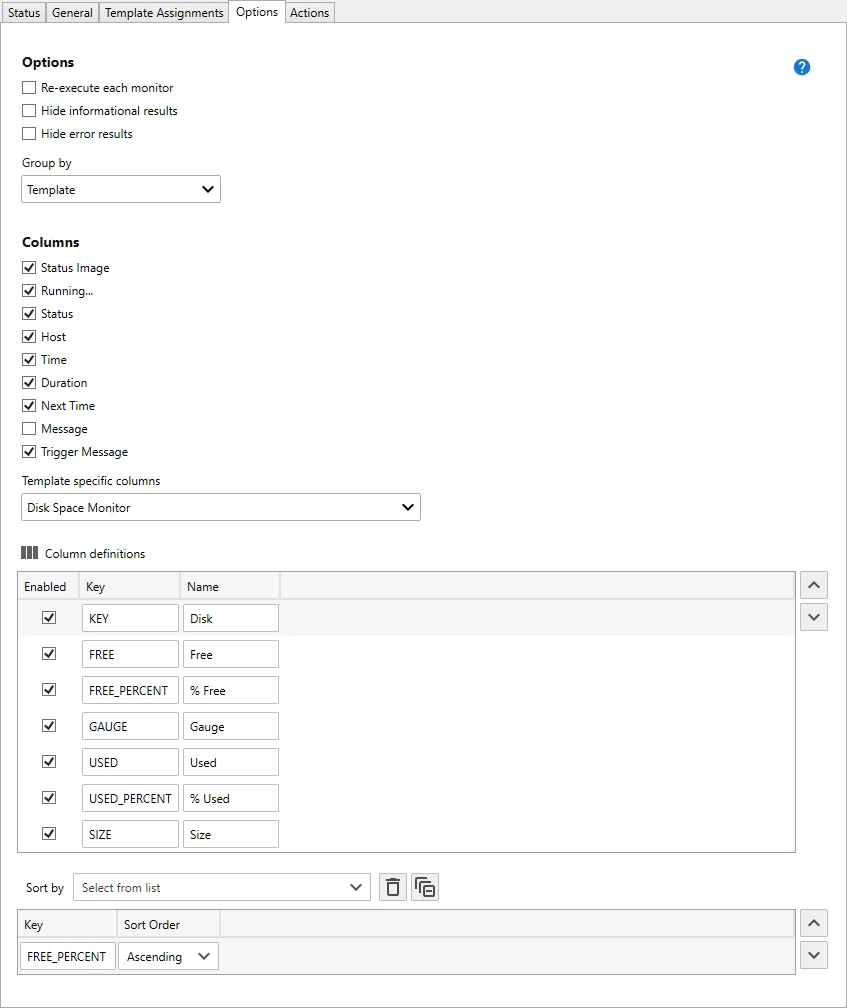Screen dimensions: 847x1008
Task: Click the Name field containing % Free
Action: coord(230,690)
